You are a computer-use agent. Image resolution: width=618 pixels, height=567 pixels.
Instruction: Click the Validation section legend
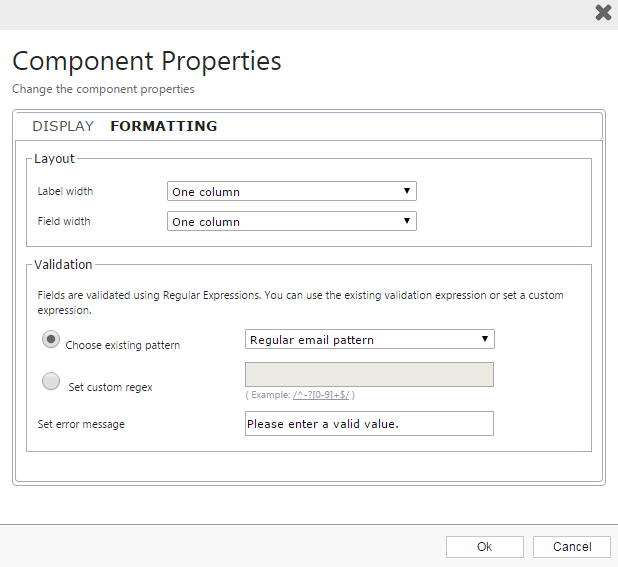tap(63, 264)
